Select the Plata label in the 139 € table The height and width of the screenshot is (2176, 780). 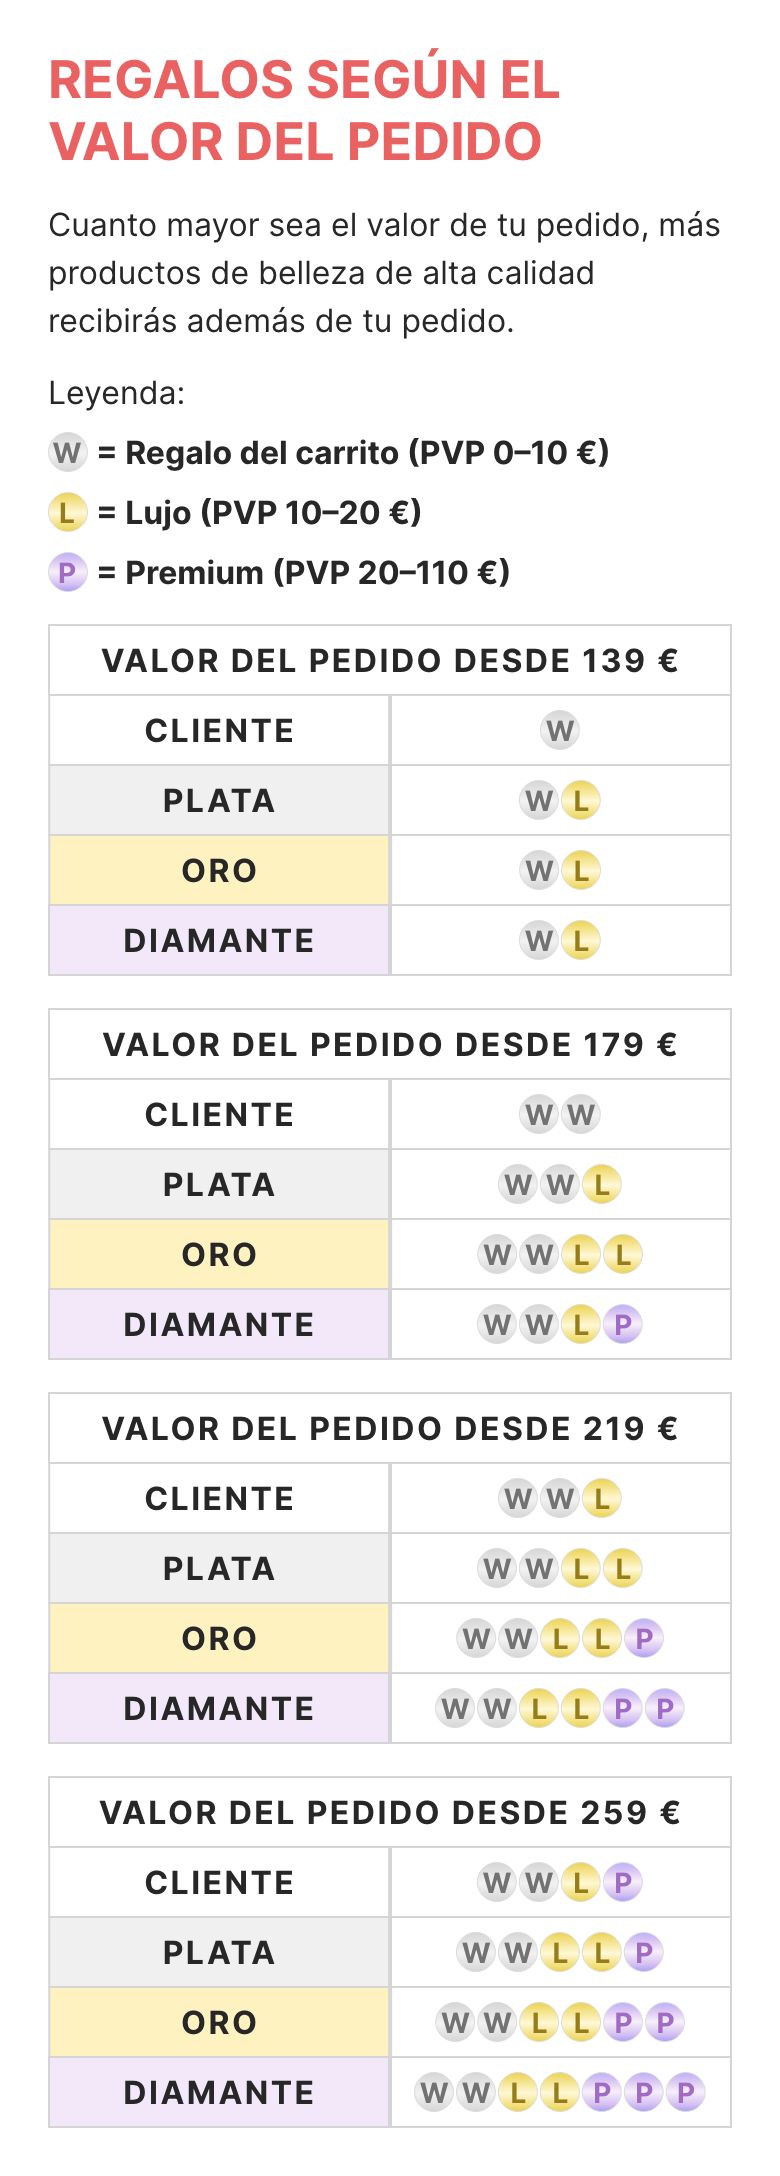(219, 801)
